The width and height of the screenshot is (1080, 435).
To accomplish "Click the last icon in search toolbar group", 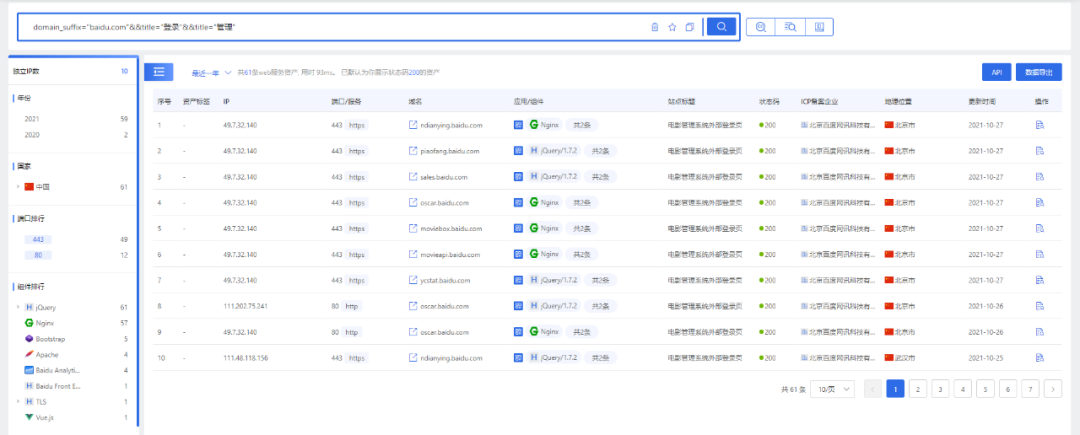I will 819,27.
